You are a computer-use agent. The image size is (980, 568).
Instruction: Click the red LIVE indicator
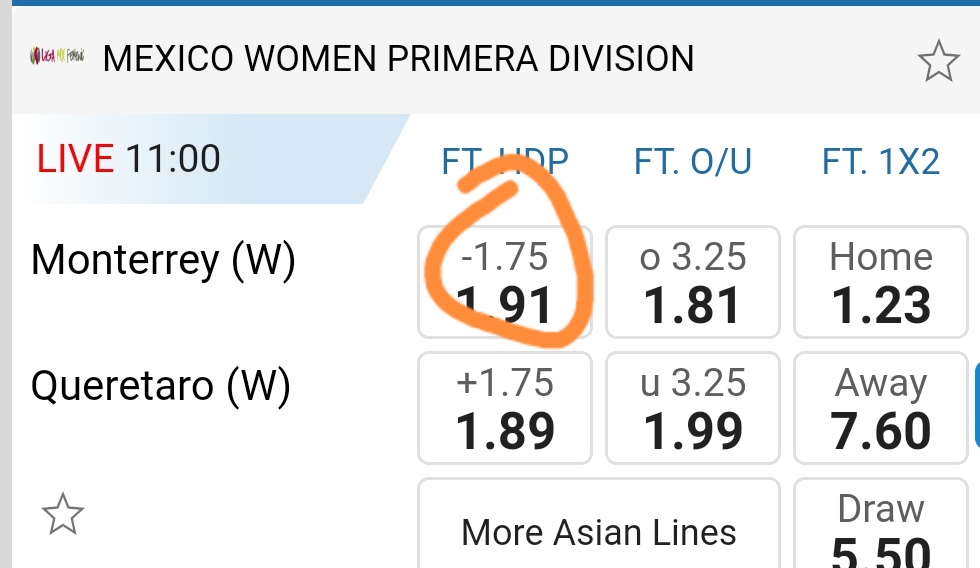[x=76, y=159]
